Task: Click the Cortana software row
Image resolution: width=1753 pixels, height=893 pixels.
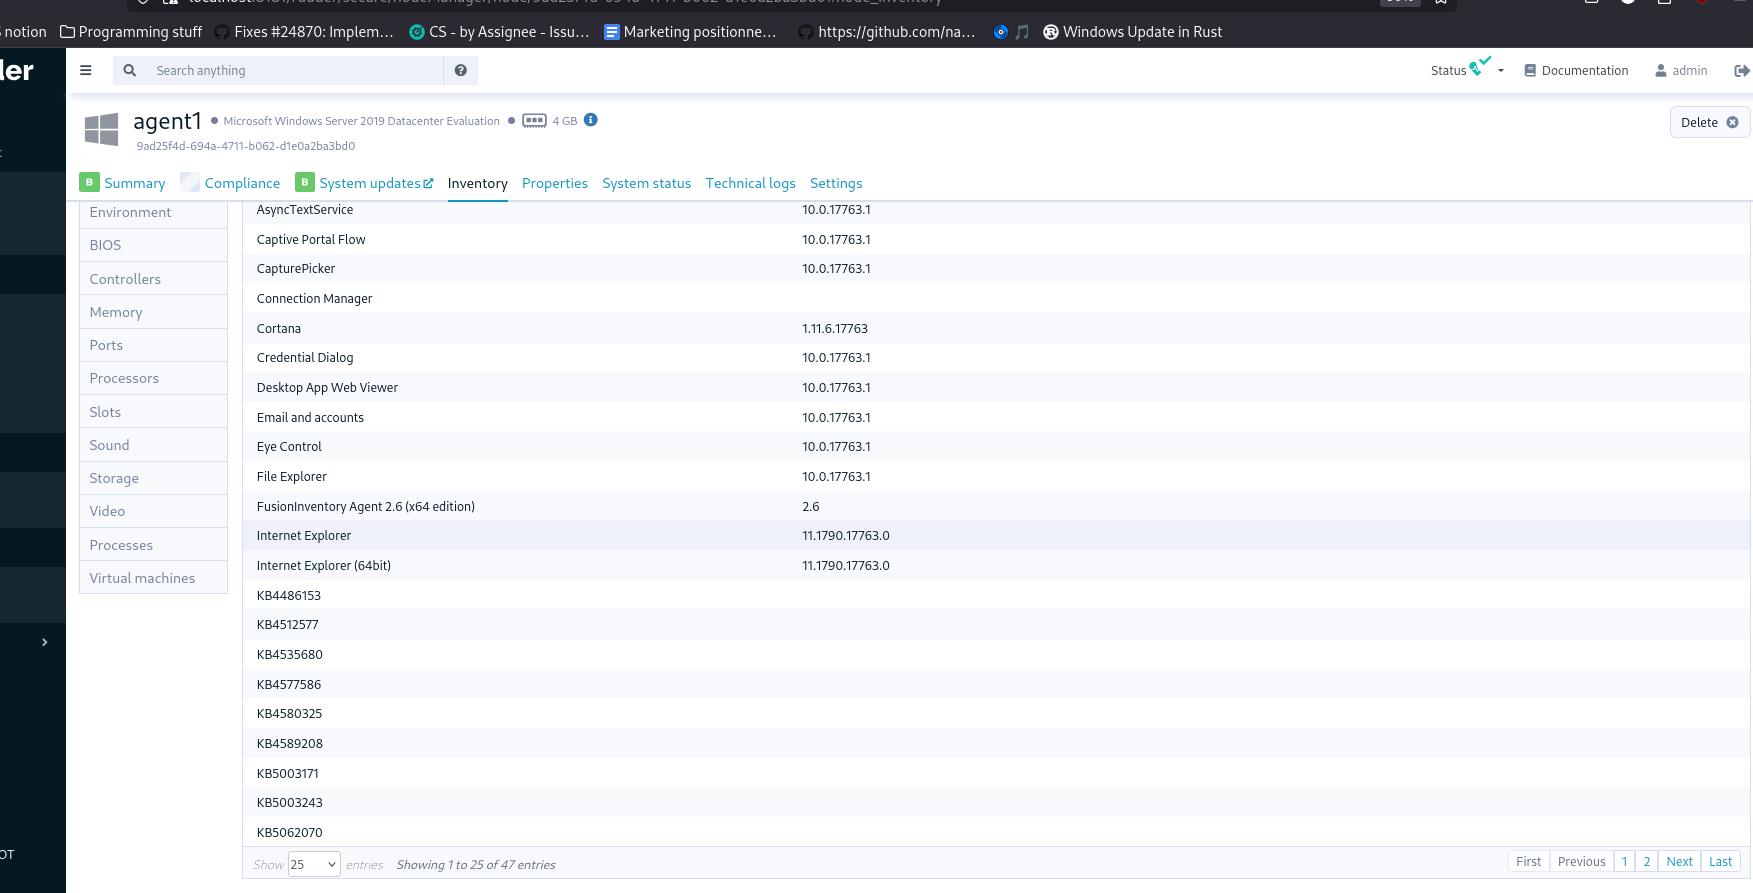Action: (996, 328)
